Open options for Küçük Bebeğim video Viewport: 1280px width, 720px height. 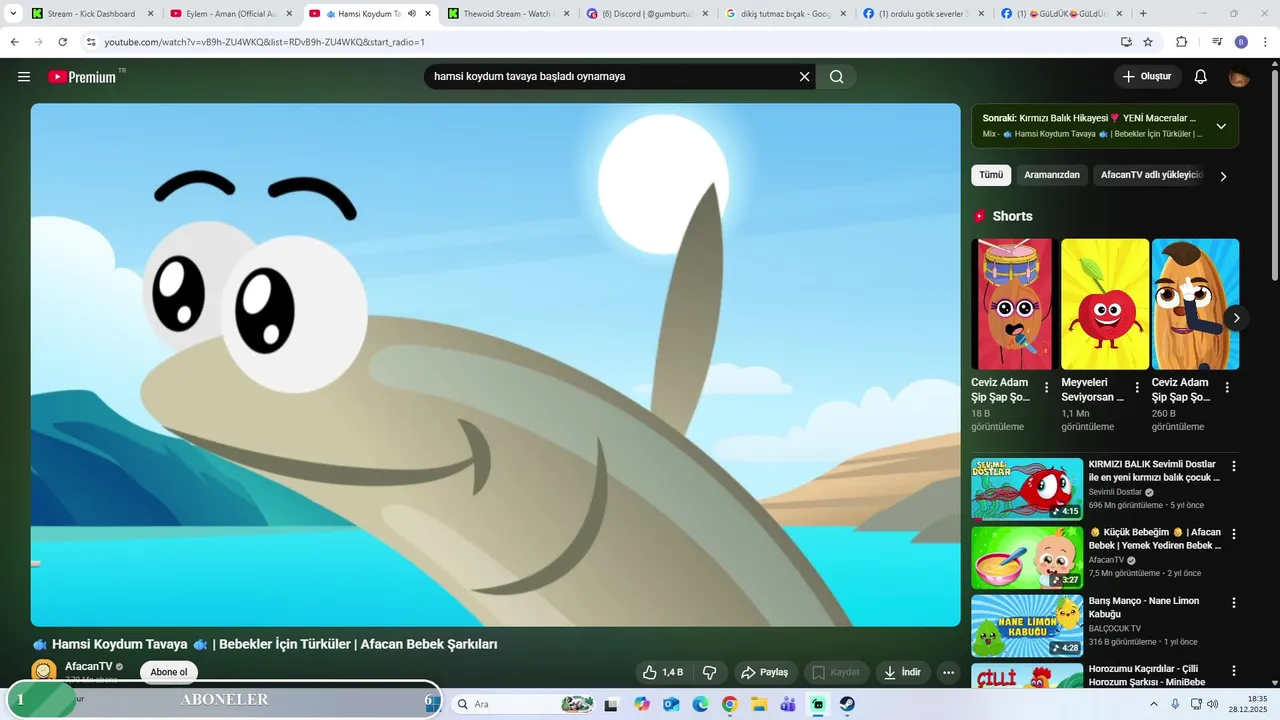[x=1234, y=534]
